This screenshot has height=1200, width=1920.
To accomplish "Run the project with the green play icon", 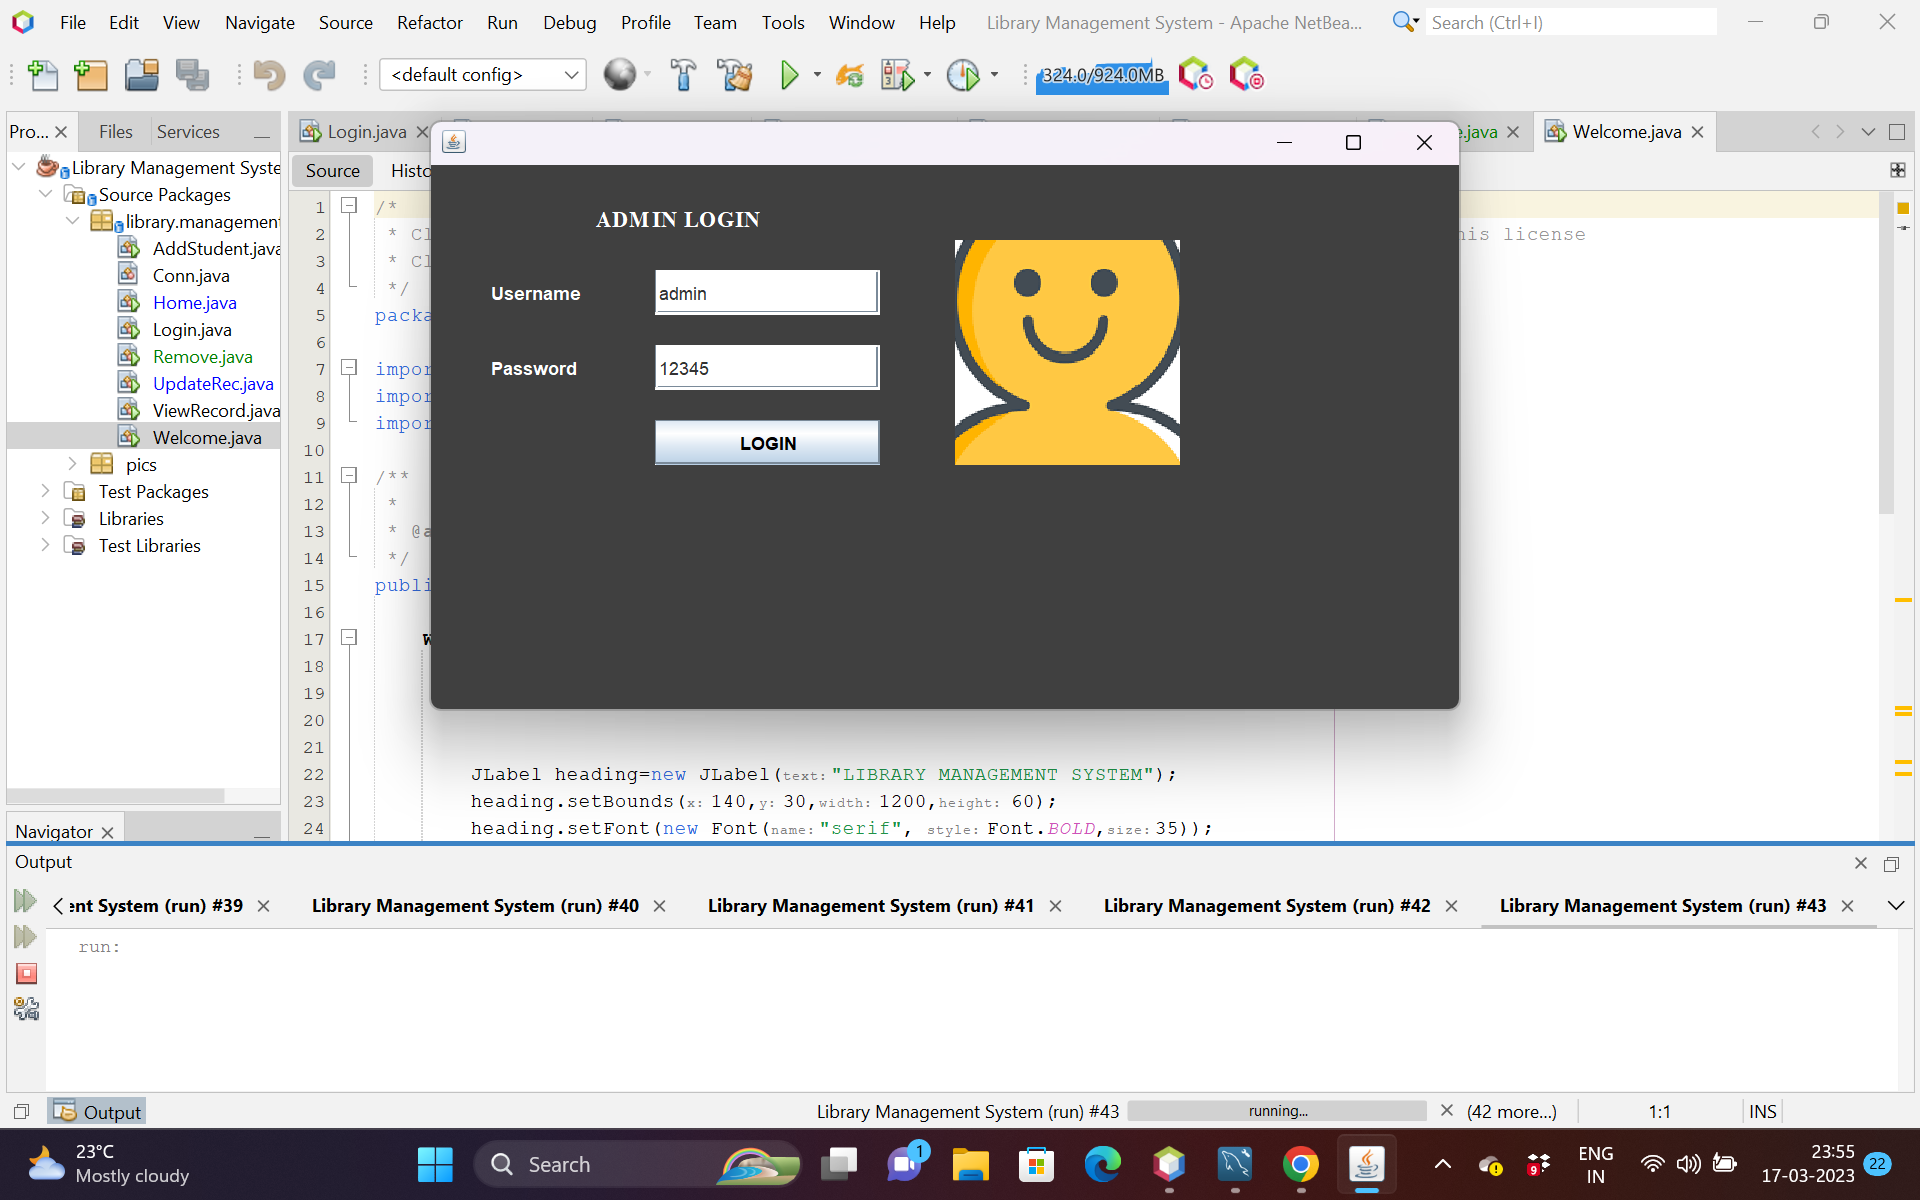I will pos(789,75).
